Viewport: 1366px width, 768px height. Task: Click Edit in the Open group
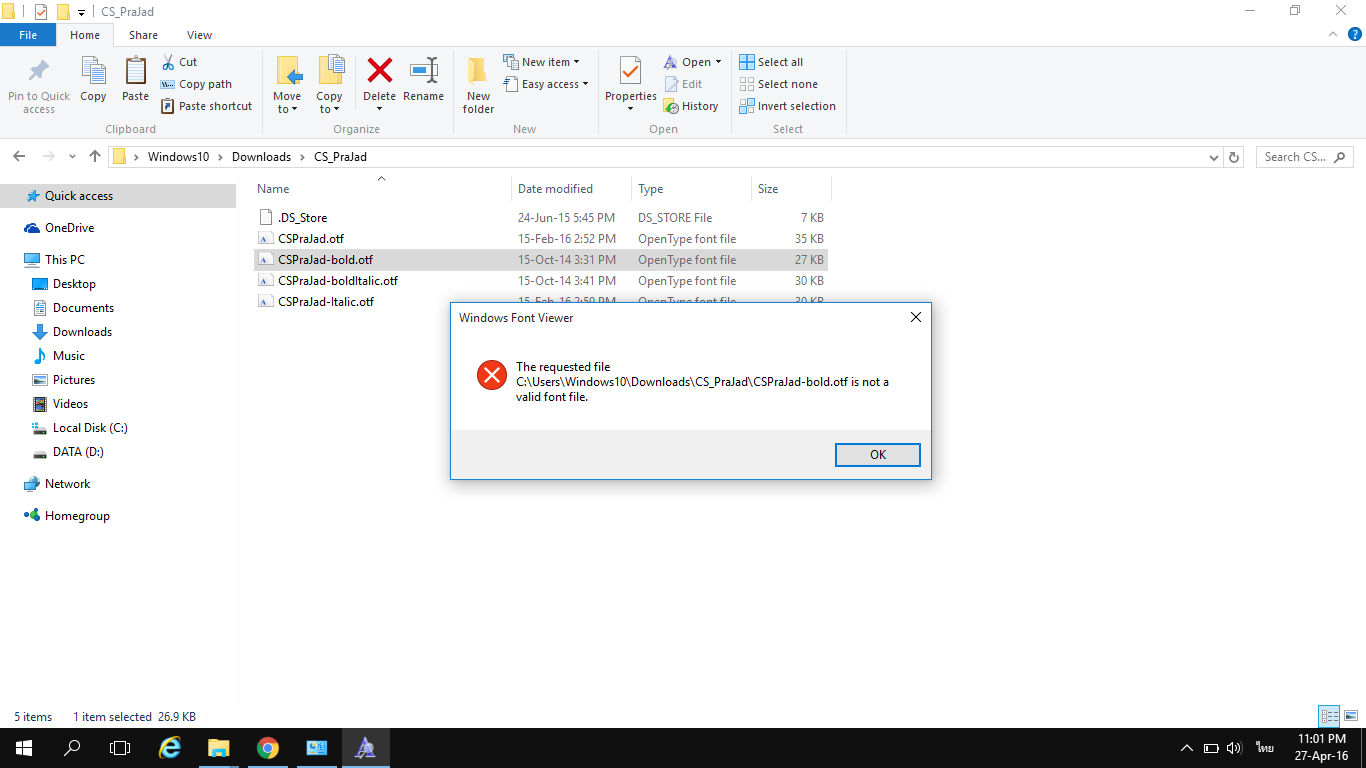click(683, 84)
